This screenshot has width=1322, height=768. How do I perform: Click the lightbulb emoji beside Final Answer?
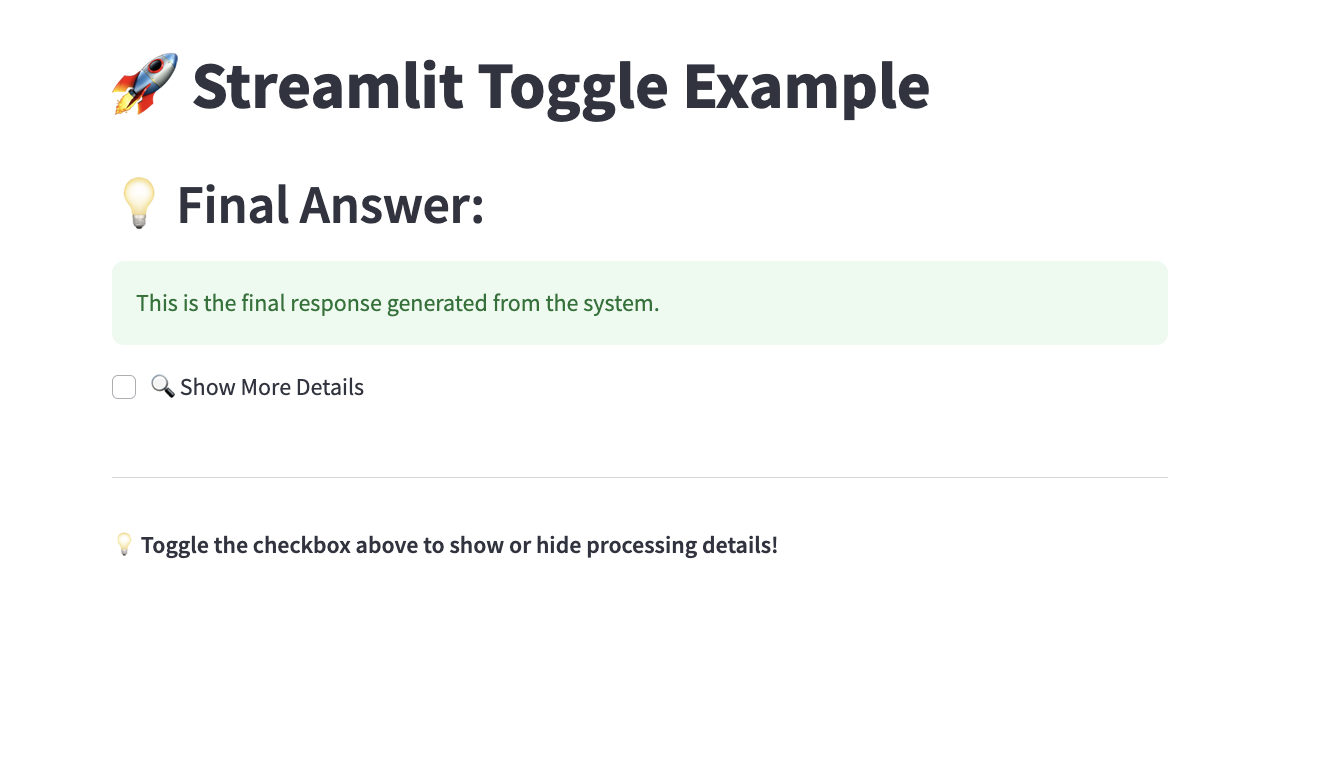pyautogui.click(x=139, y=203)
